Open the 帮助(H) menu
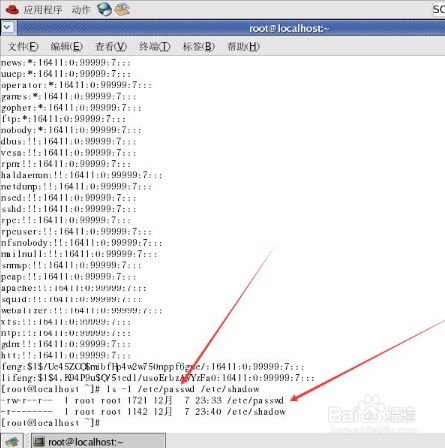The height and width of the screenshot is (448, 445). tap(243, 46)
